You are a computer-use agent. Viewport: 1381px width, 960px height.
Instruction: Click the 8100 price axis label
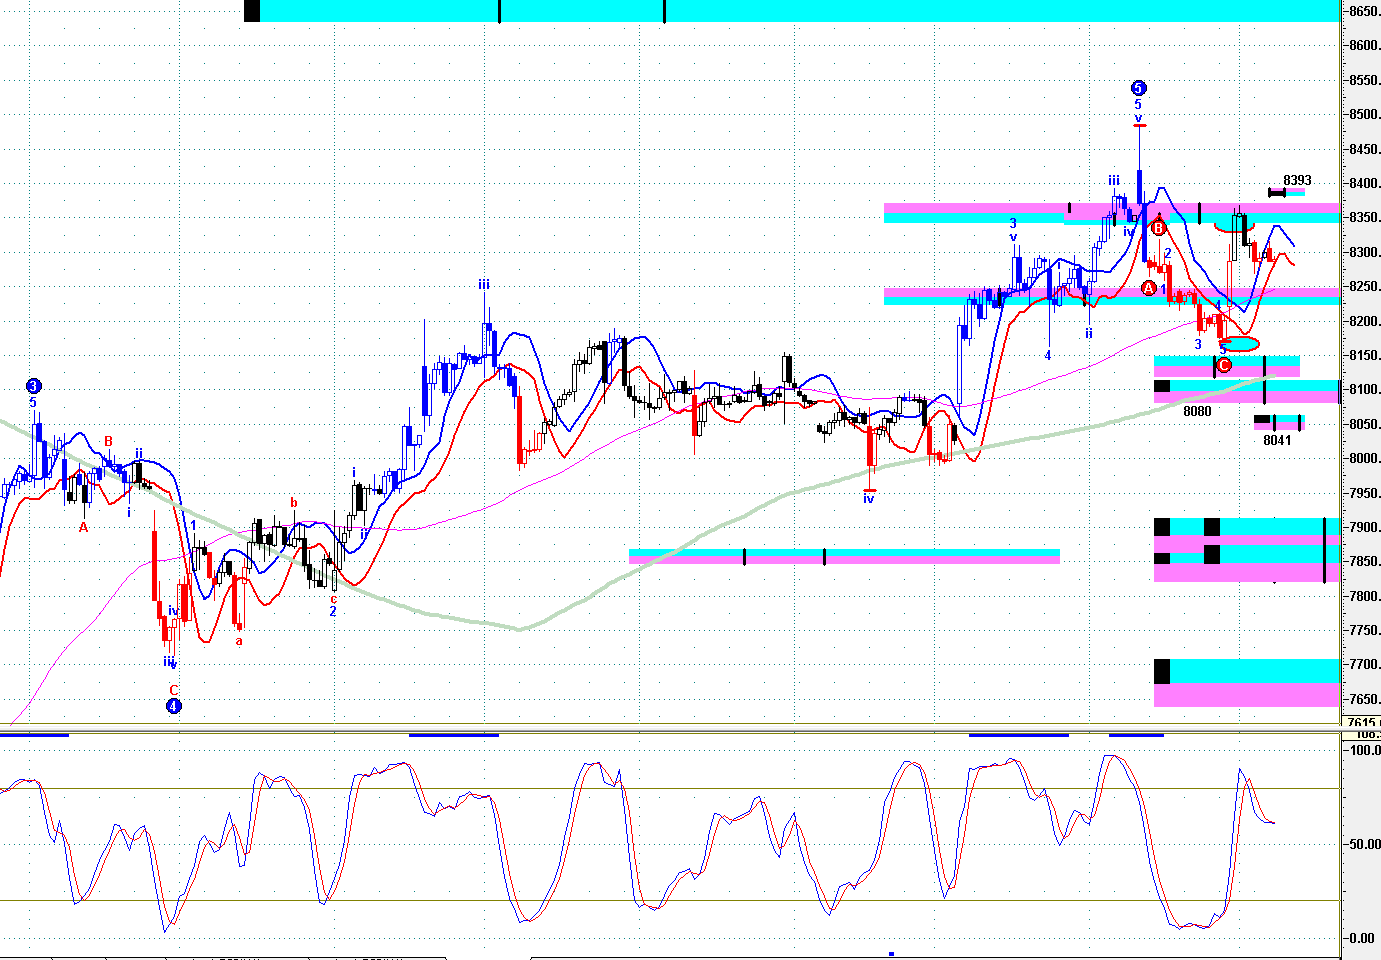tap(1364, 389)
